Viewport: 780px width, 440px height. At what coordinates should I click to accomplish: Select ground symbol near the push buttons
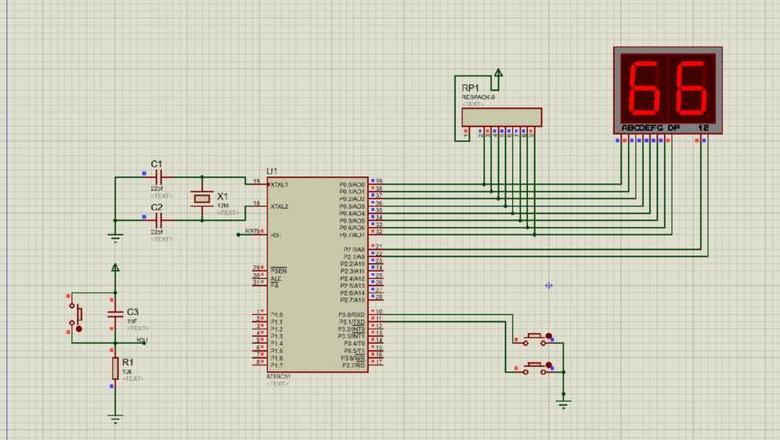point(564,405)
